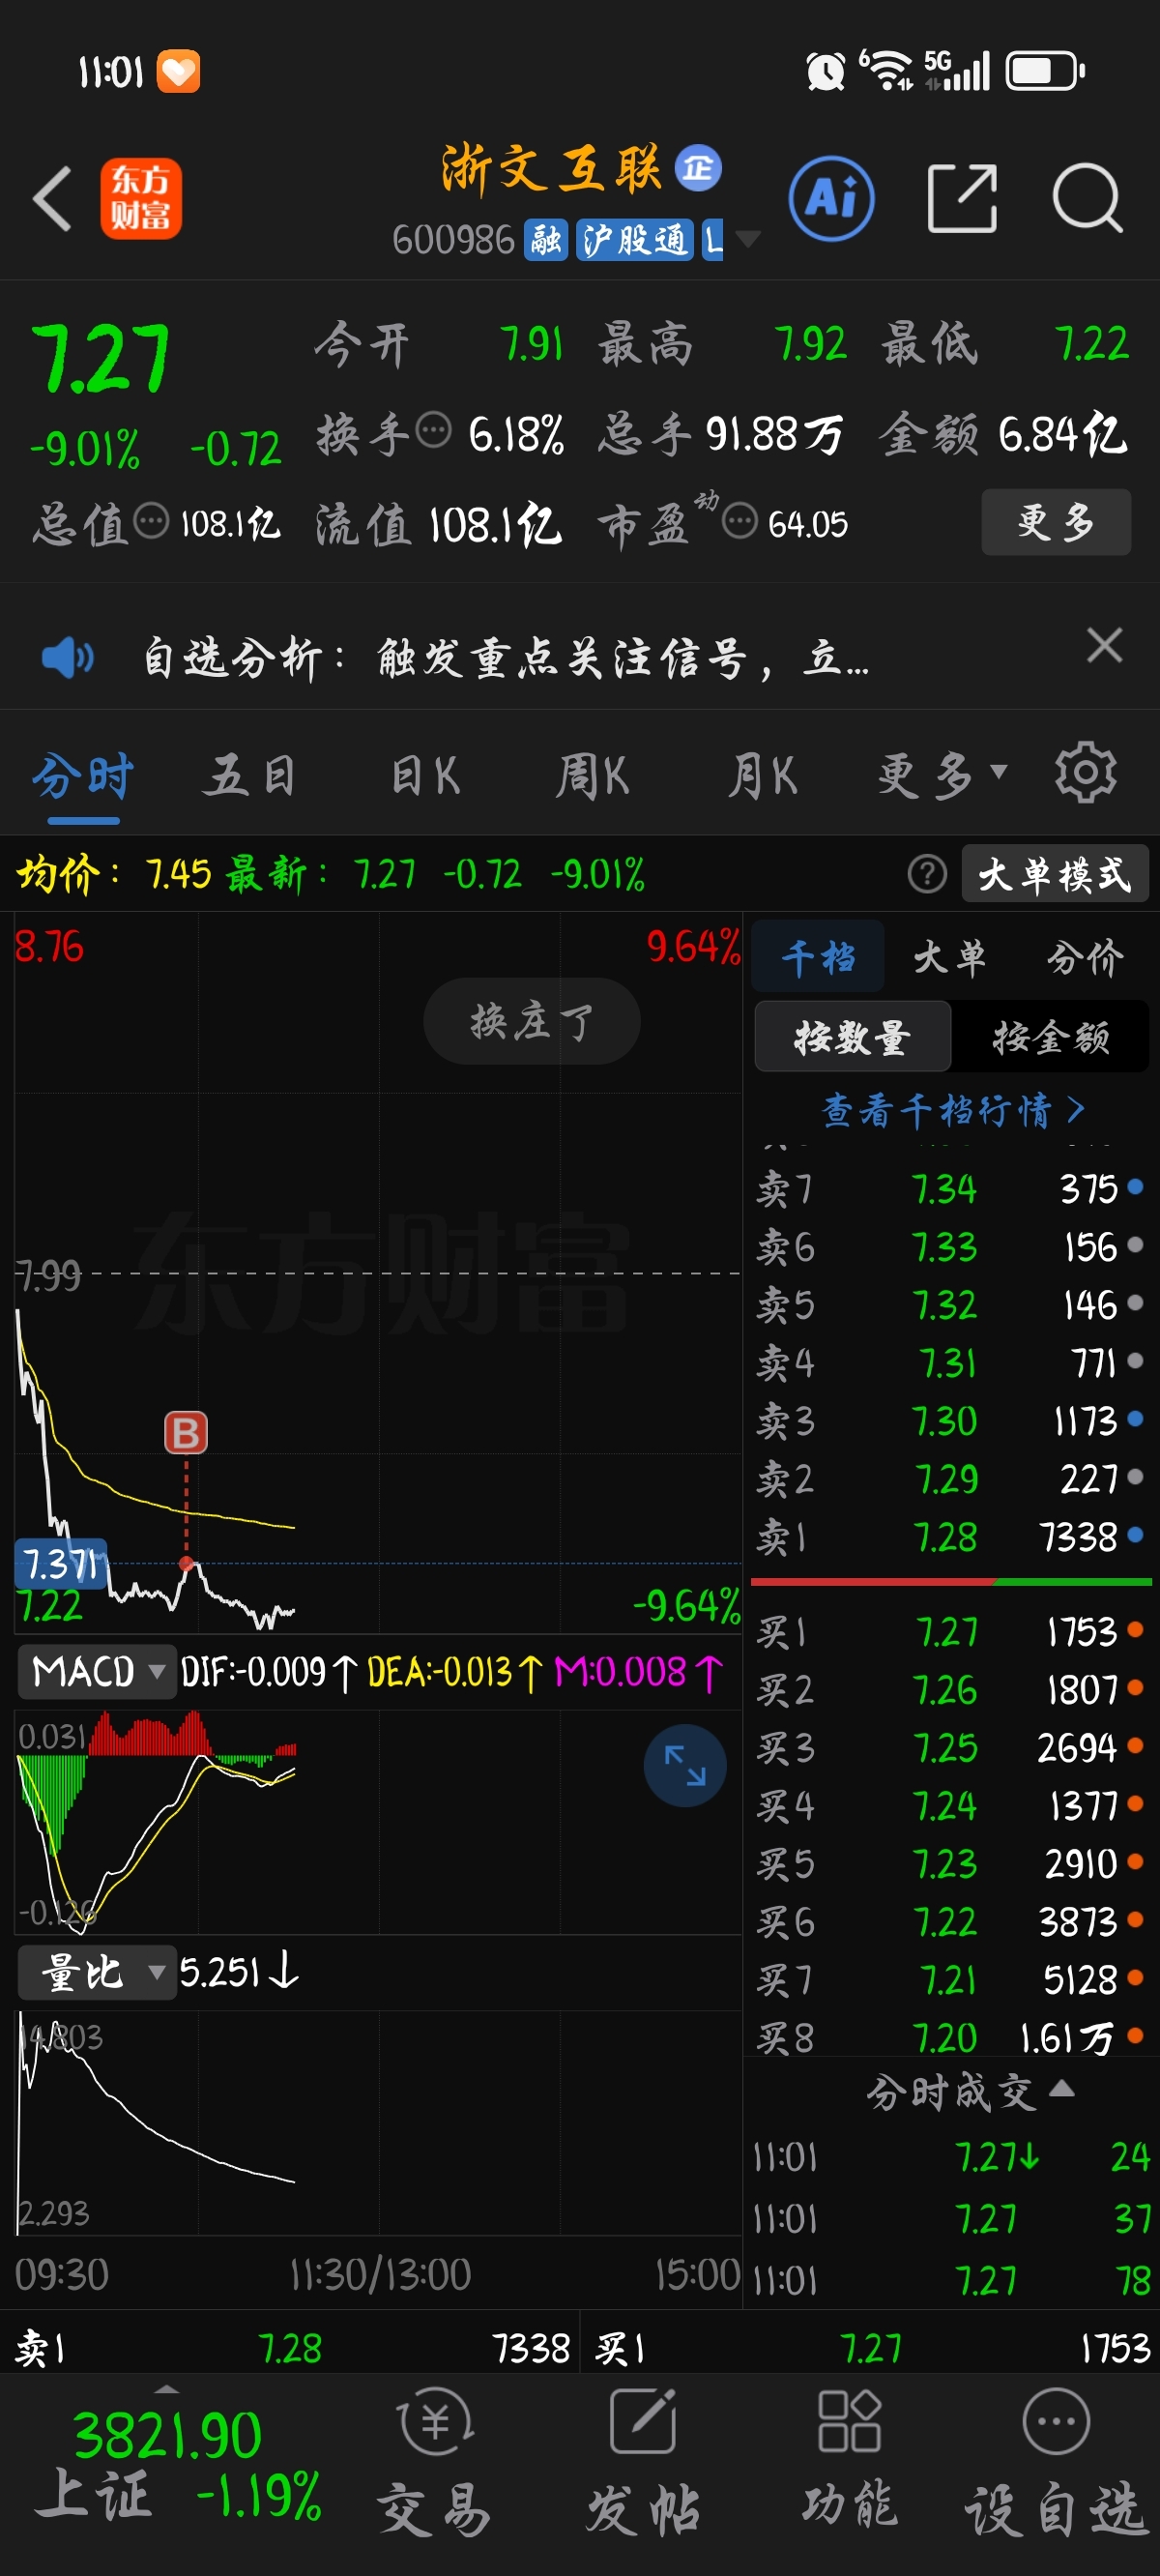Tap the share/export icon
Image resolution: width=1160 pixels, height=2576 pixels.
(962, 198)
